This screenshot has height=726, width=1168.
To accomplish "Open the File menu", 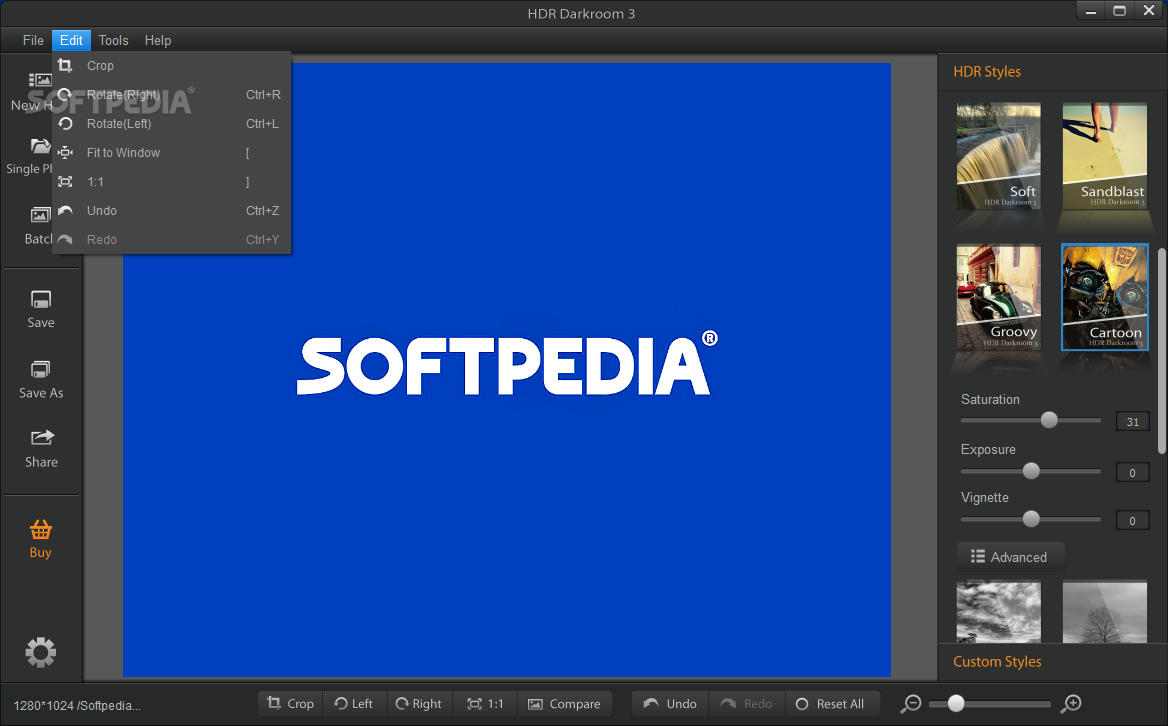I will [33, 40].
